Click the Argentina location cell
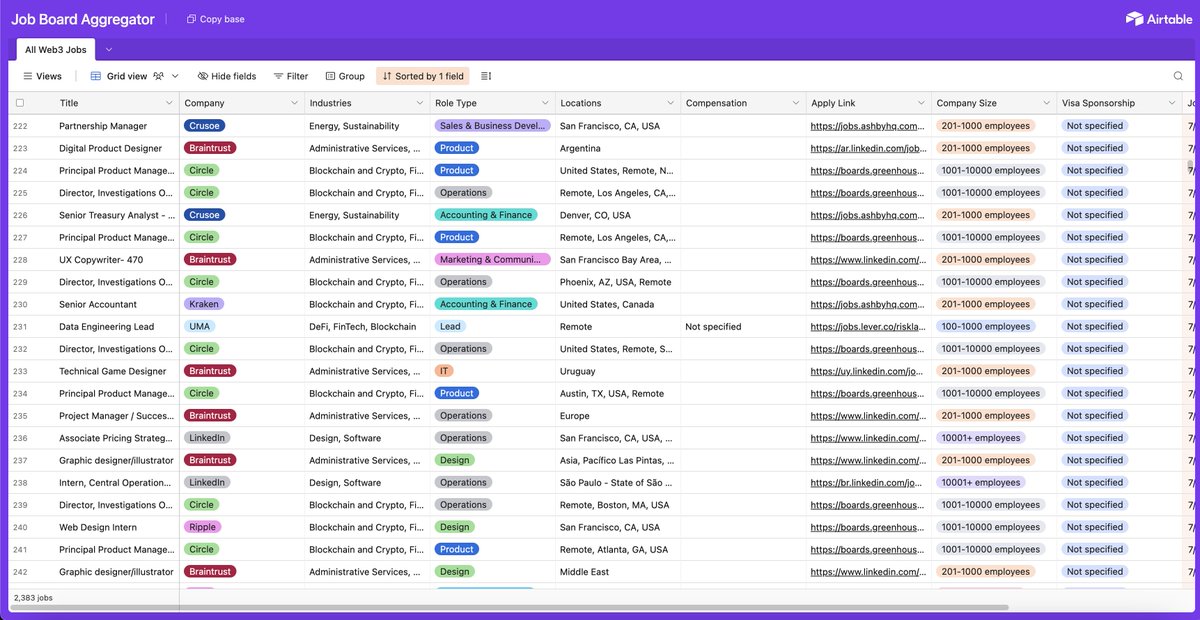Screen dimensions: 1200x620 [618, 148]
